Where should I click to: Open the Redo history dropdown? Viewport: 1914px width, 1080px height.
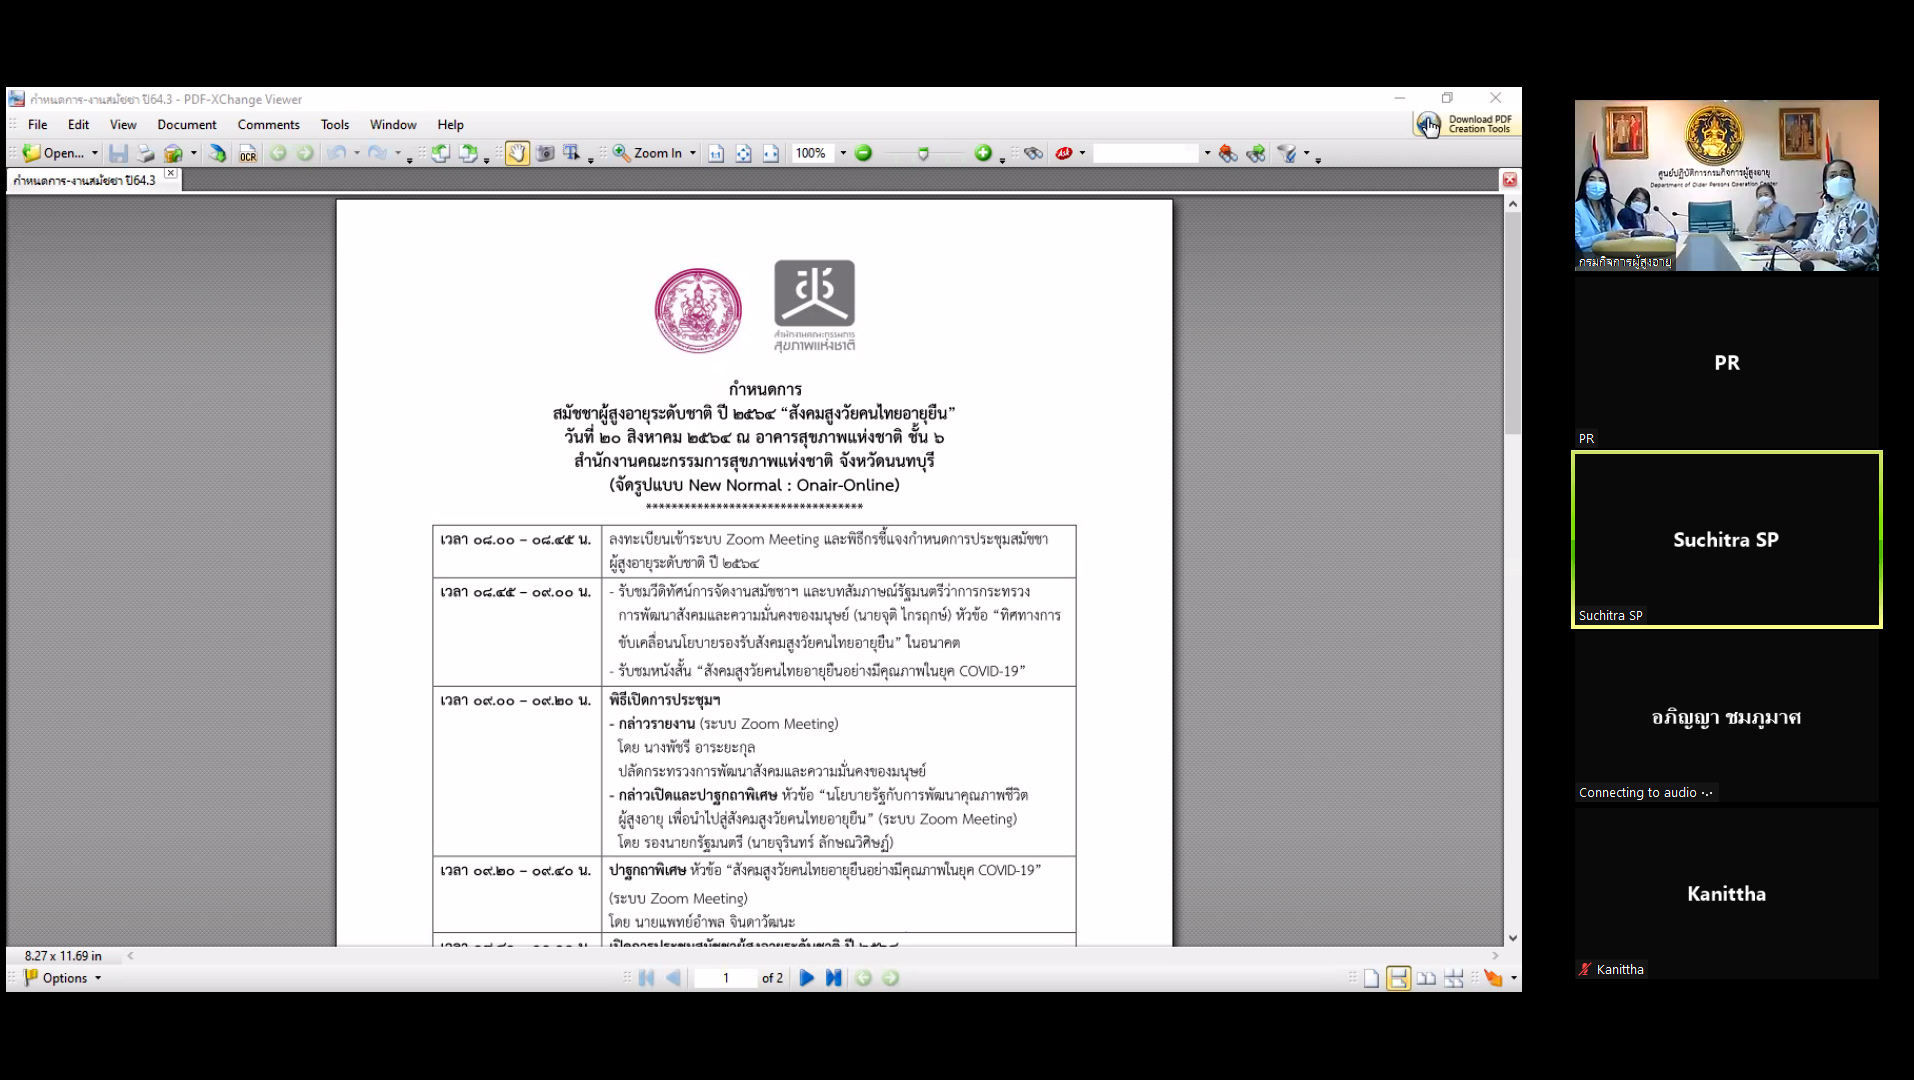point(397,153)
